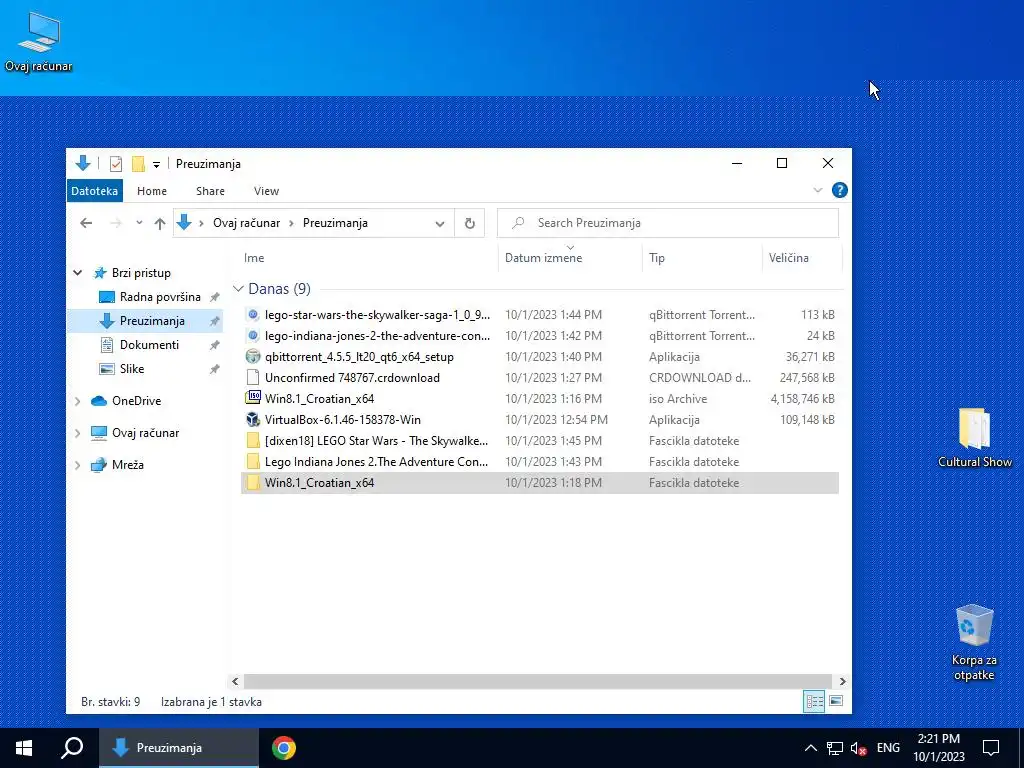Open Dokumenti in the navigation pane

coord(149,345)
